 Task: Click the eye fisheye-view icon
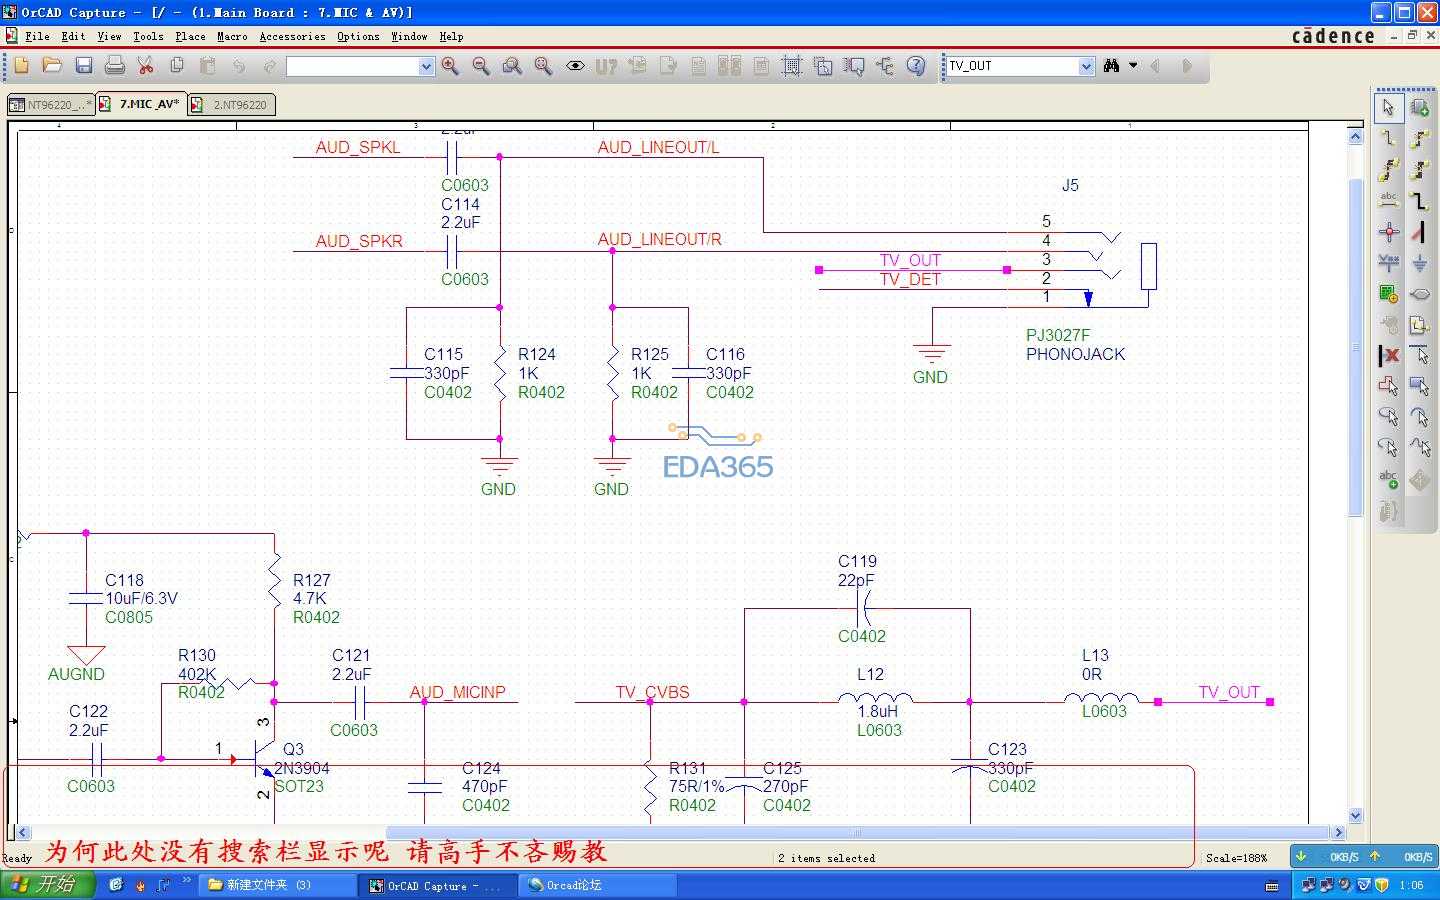pos(575,66)
